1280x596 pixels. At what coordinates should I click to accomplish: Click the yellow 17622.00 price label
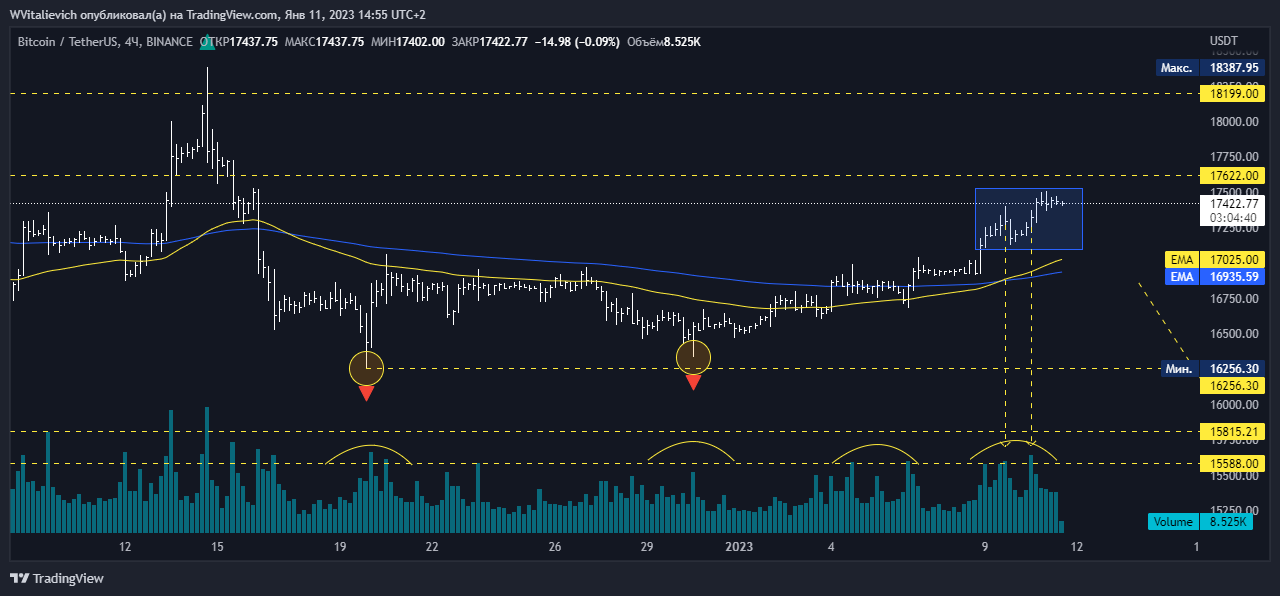click(x=1233, y=175)
